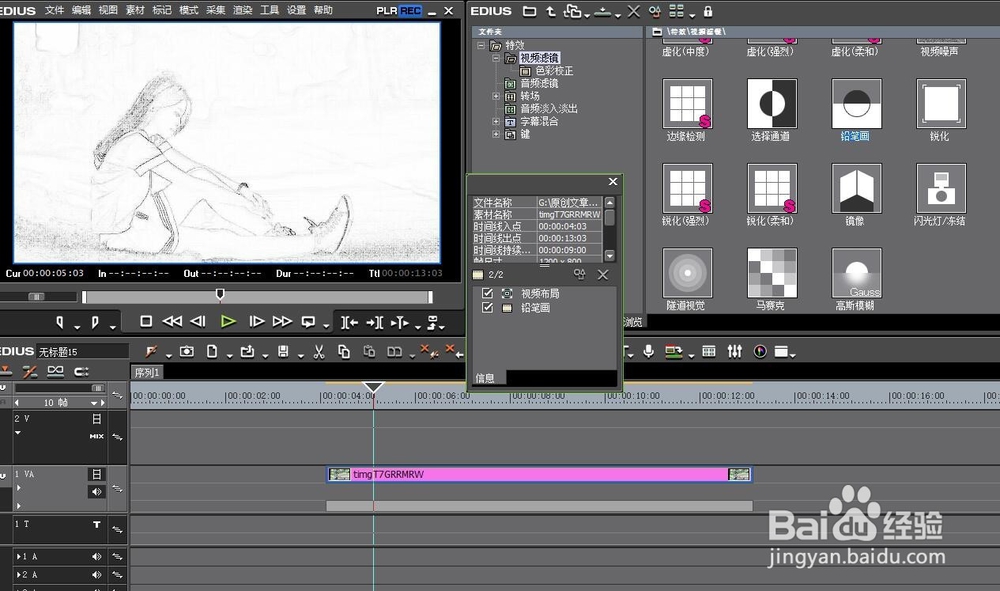
Task: Click the Save project floppy icon
Action: [283, 351]
